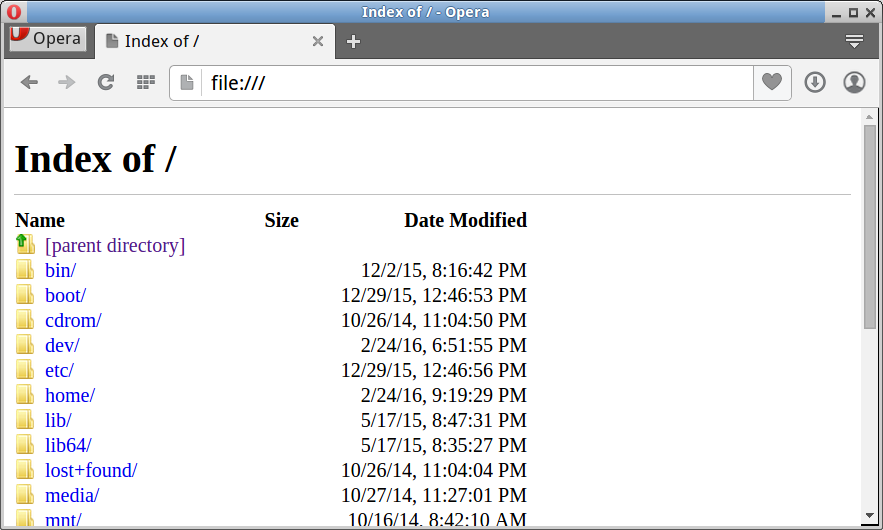Image resolution: width=883 pixels, height=530 pixels.
Task: Open the lost+found/ directory
Action: pos(91,470)
